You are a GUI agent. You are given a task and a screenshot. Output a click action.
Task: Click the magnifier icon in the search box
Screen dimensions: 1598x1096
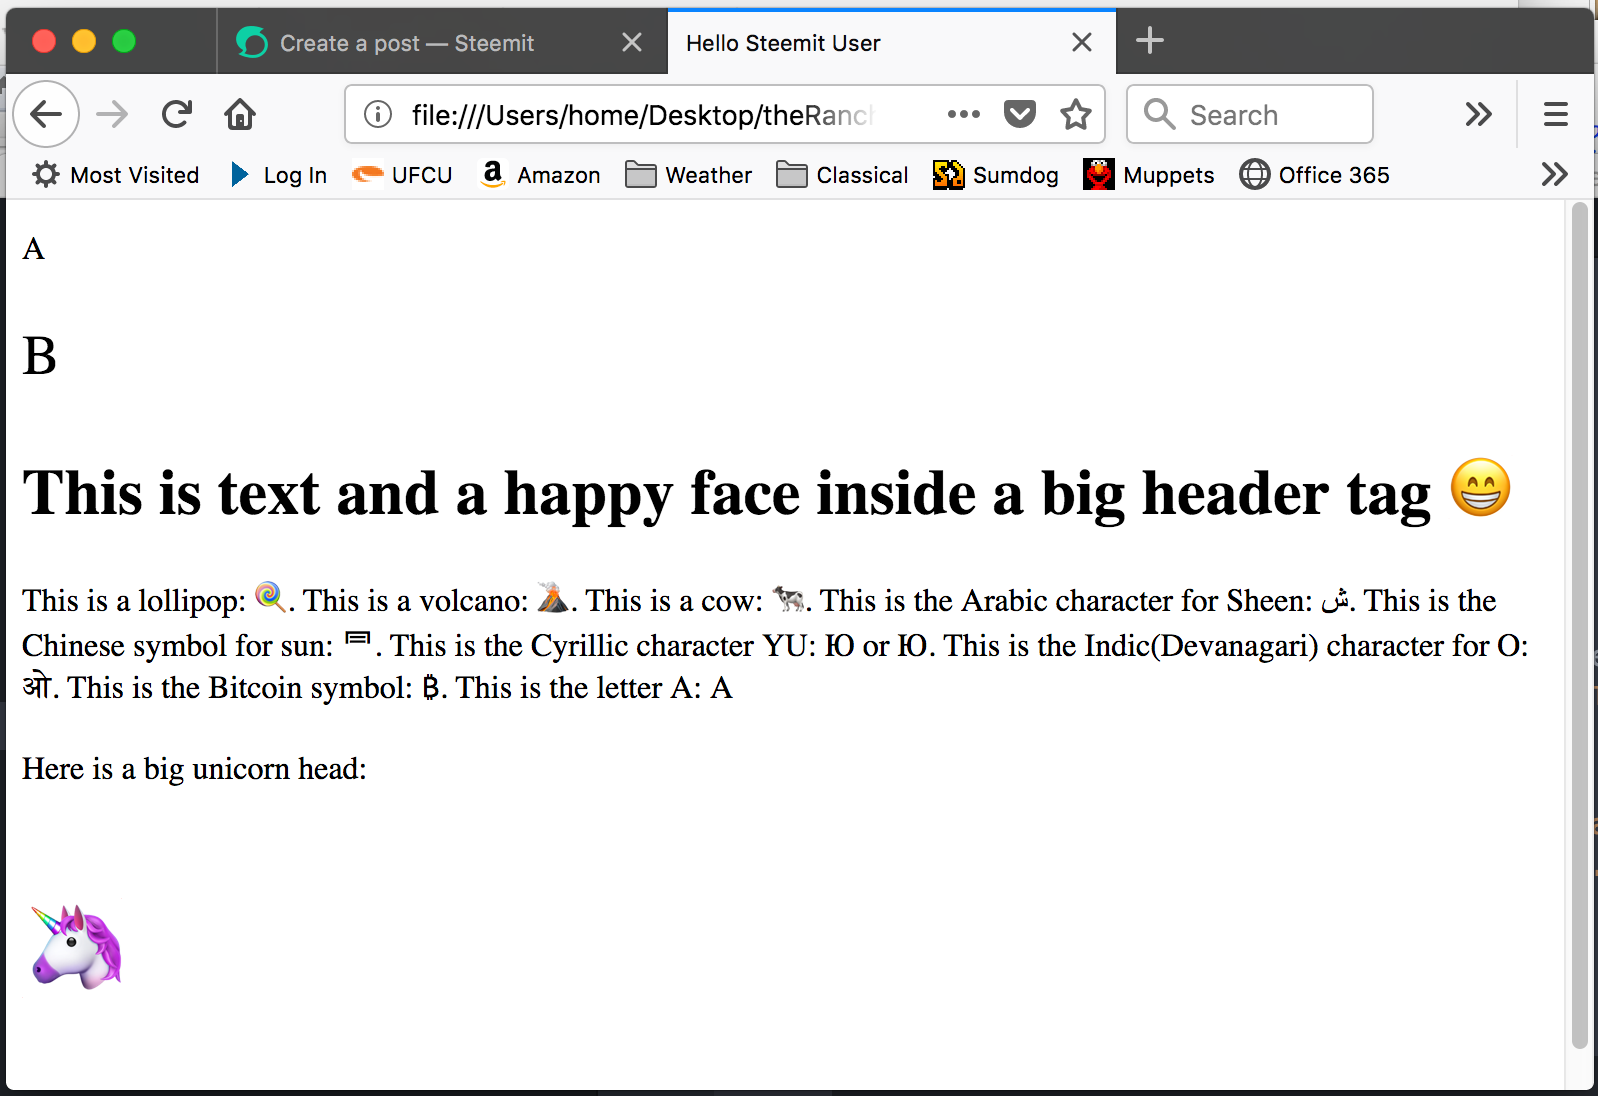[x=1159, y=114]
